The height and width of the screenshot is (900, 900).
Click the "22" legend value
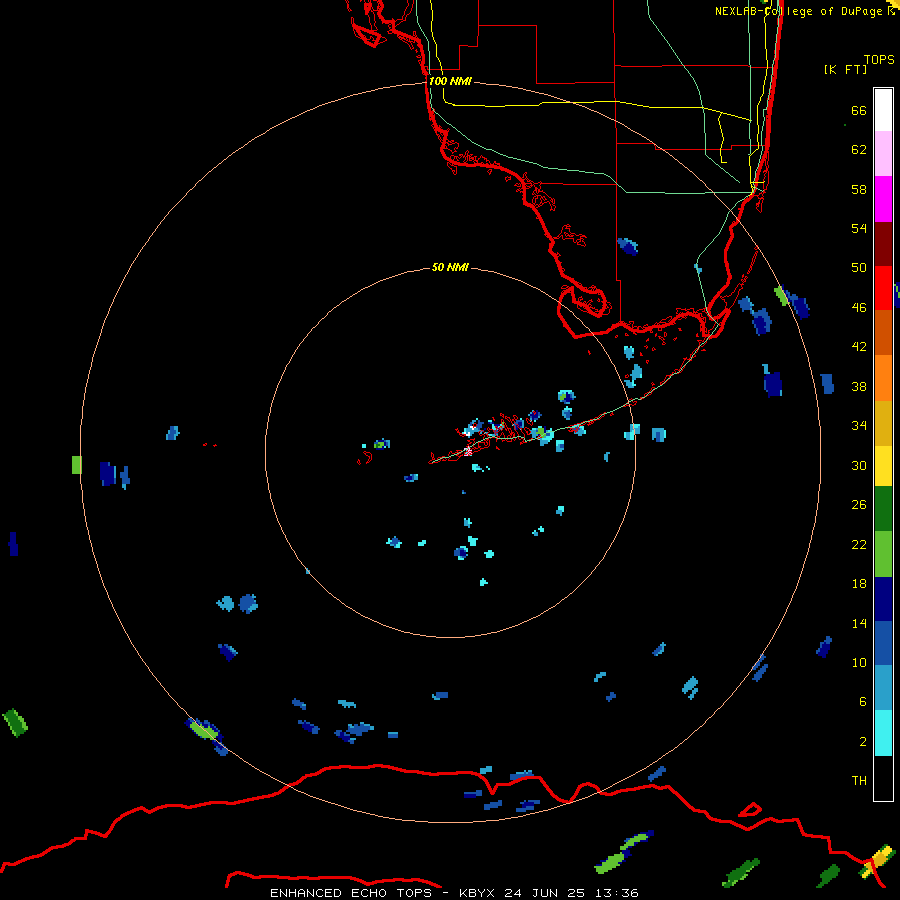(x=859, y=545)
